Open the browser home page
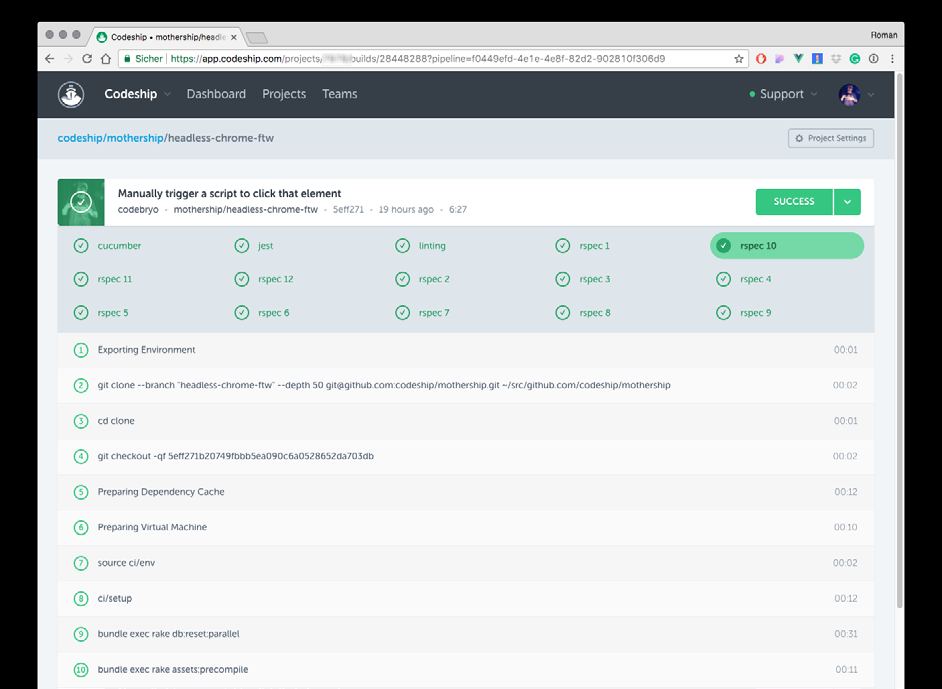This screenshot has height=689, width=942. 106,59
